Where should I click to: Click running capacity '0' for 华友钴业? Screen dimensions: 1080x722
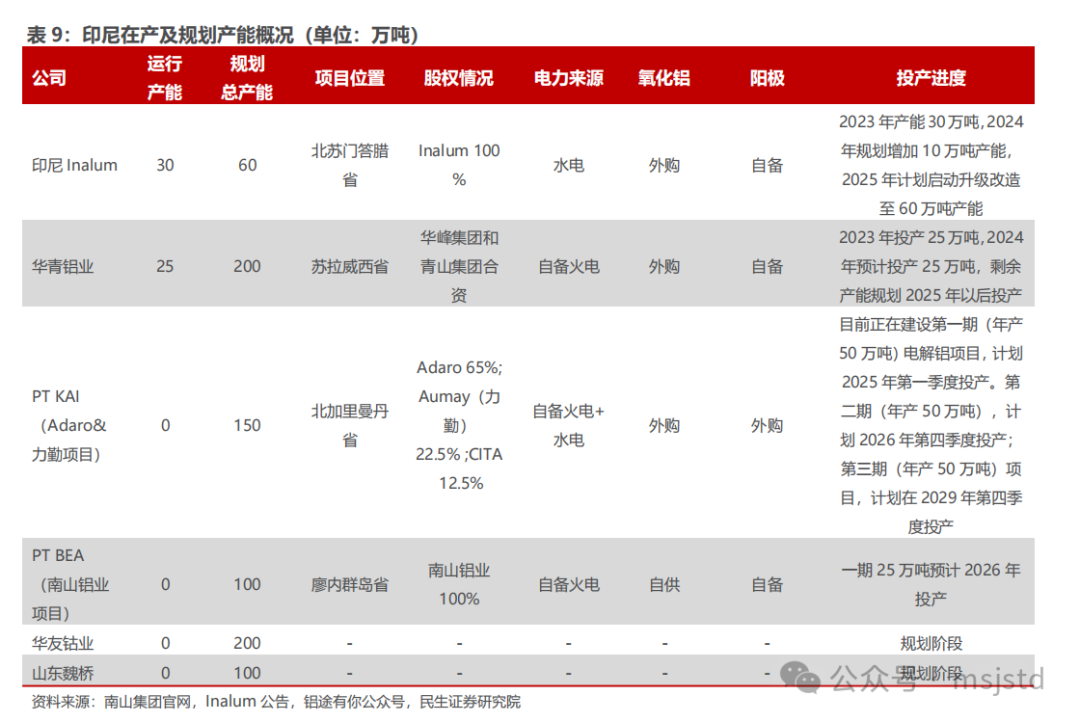click(x=165, y=643)
